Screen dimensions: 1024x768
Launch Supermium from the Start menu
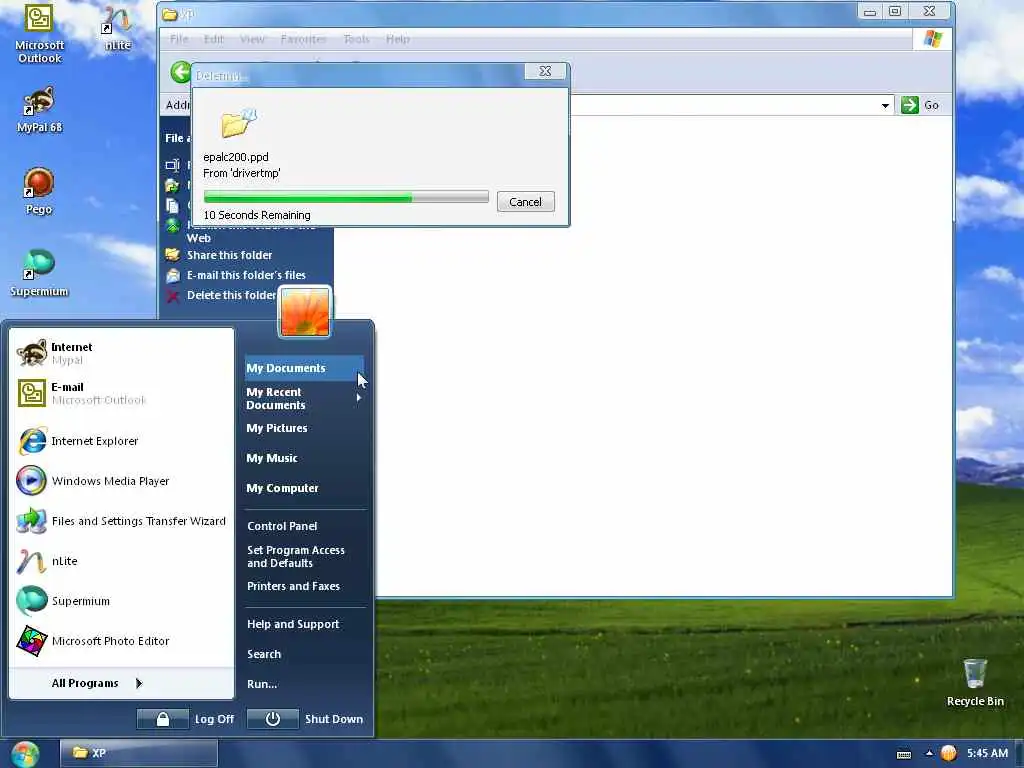(121, 601)
